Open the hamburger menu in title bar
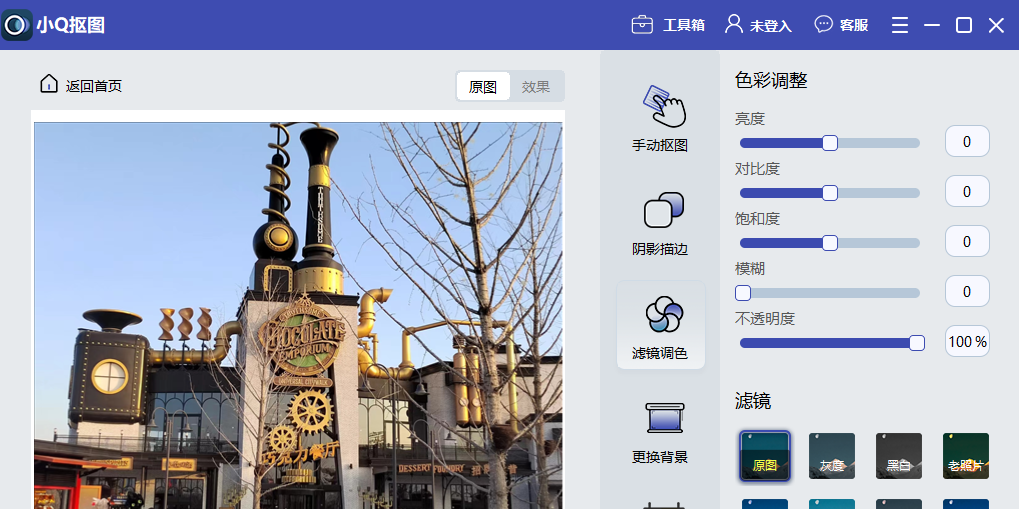The height and width of the screenshot is (509, 1019). 900,25
